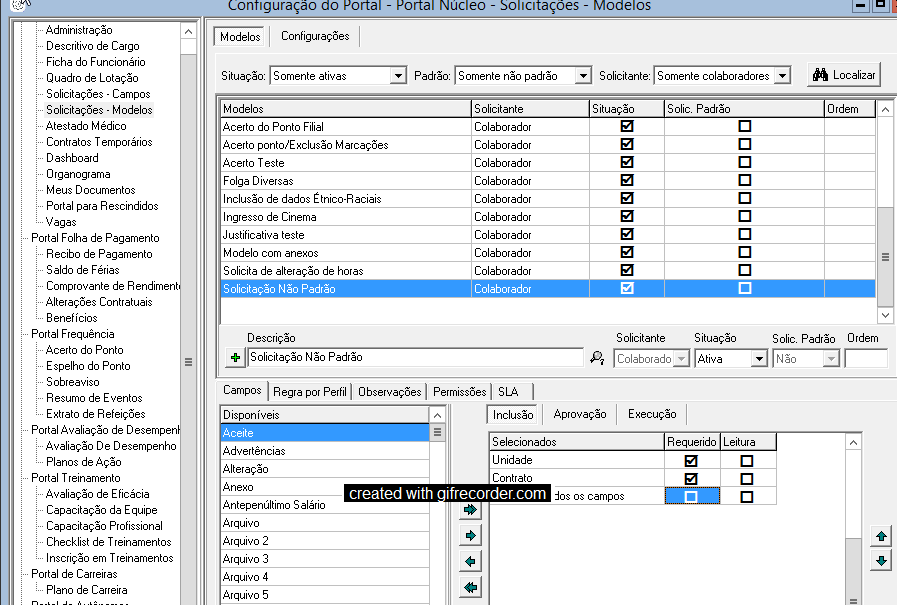Click the magnifier search icon after Descrição field

(x=597, y=358)
